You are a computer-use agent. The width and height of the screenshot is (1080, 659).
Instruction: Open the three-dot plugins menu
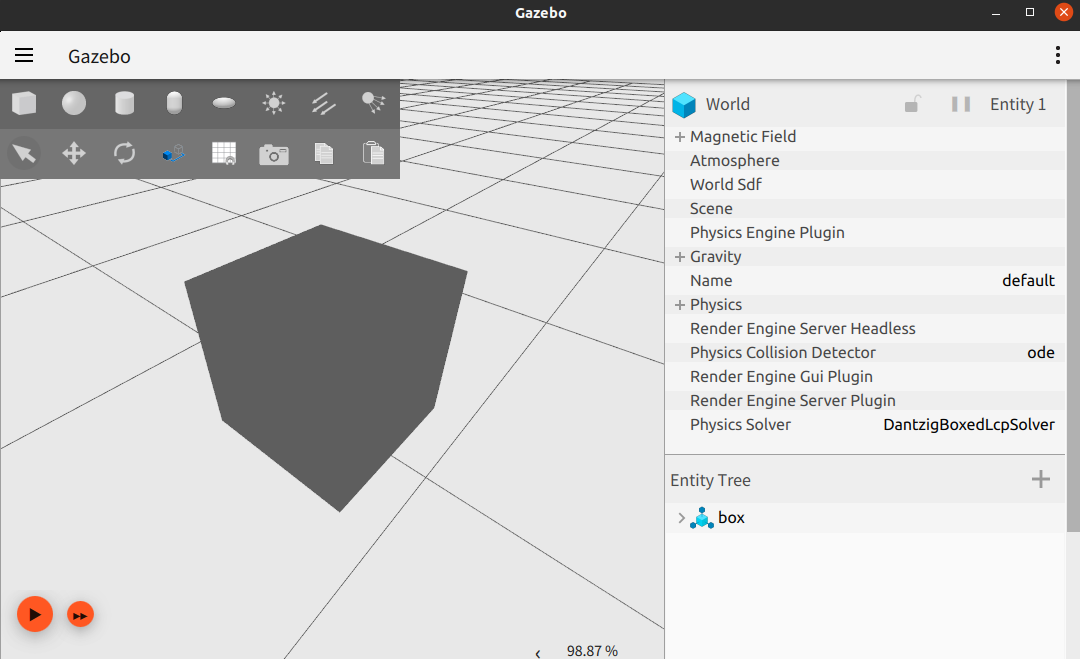1057,55
